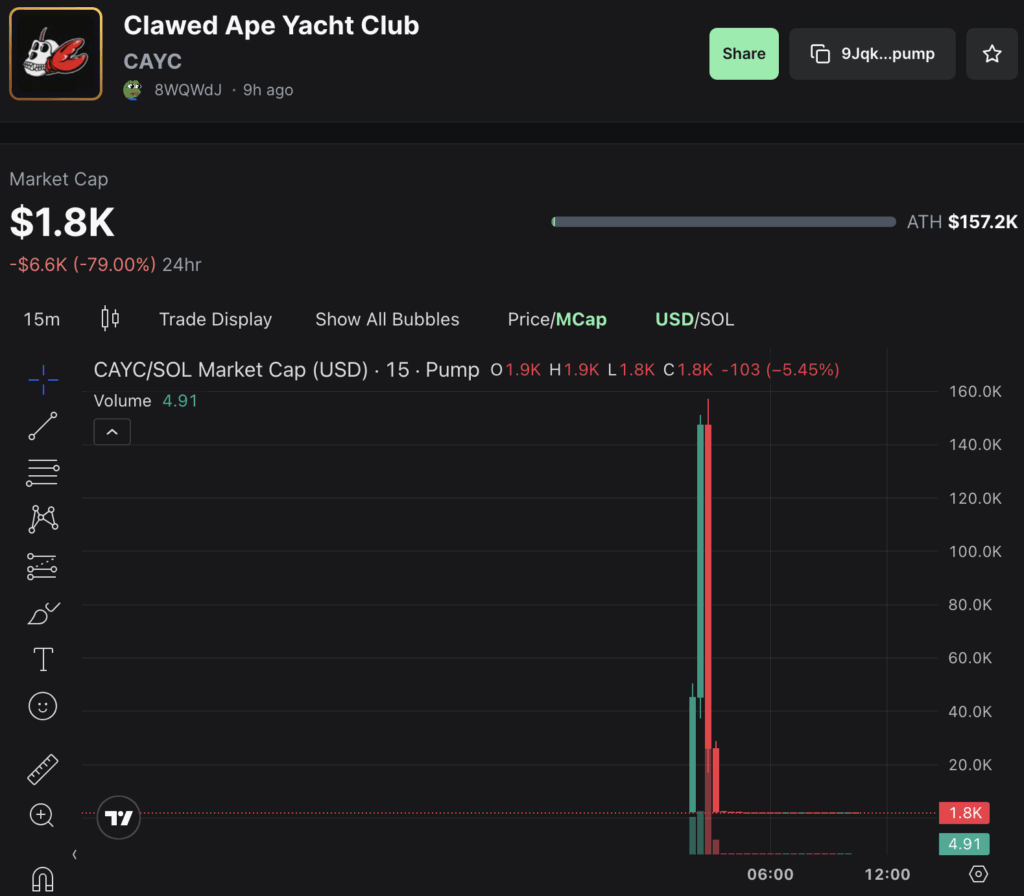Select the crosshair cursor tool
Viewport: 1024px width, 896px height.
[42, 379]
